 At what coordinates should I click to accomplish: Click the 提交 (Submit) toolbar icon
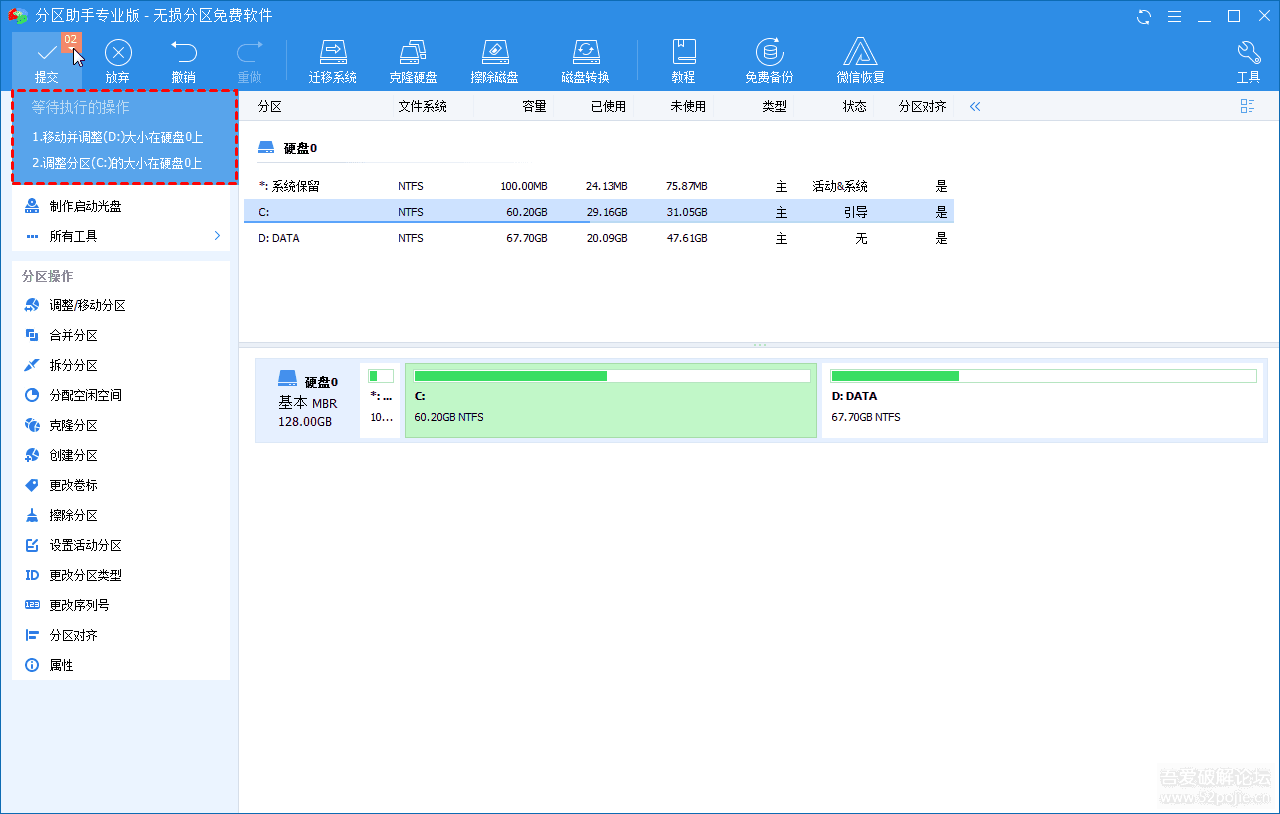(x=46, y=60)
